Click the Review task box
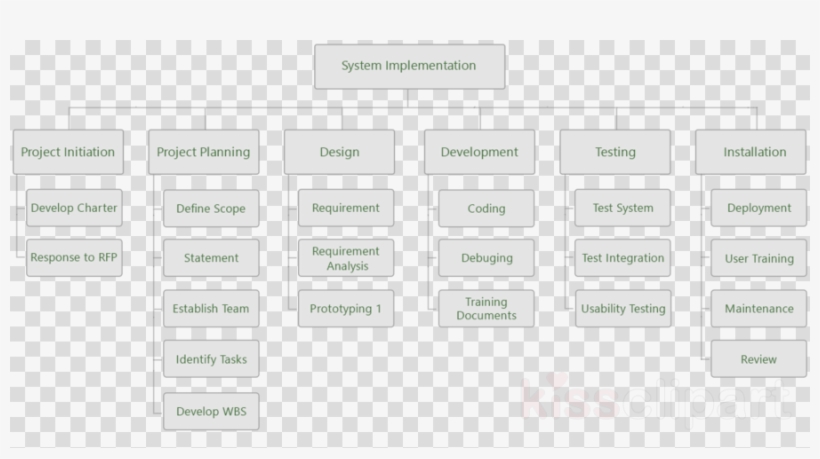Screen dimensions: 820x459 [x=759, y=359]
